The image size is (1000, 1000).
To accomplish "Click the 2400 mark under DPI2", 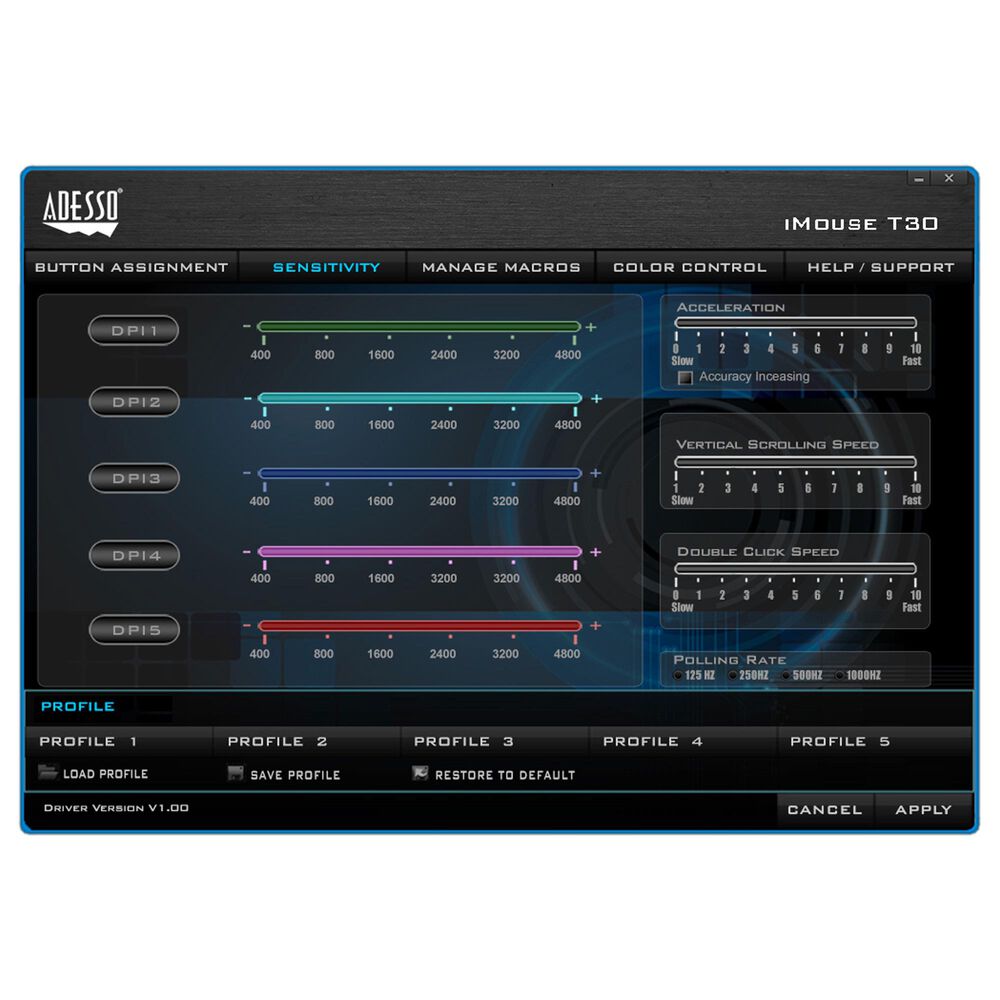I will (443, 425).
